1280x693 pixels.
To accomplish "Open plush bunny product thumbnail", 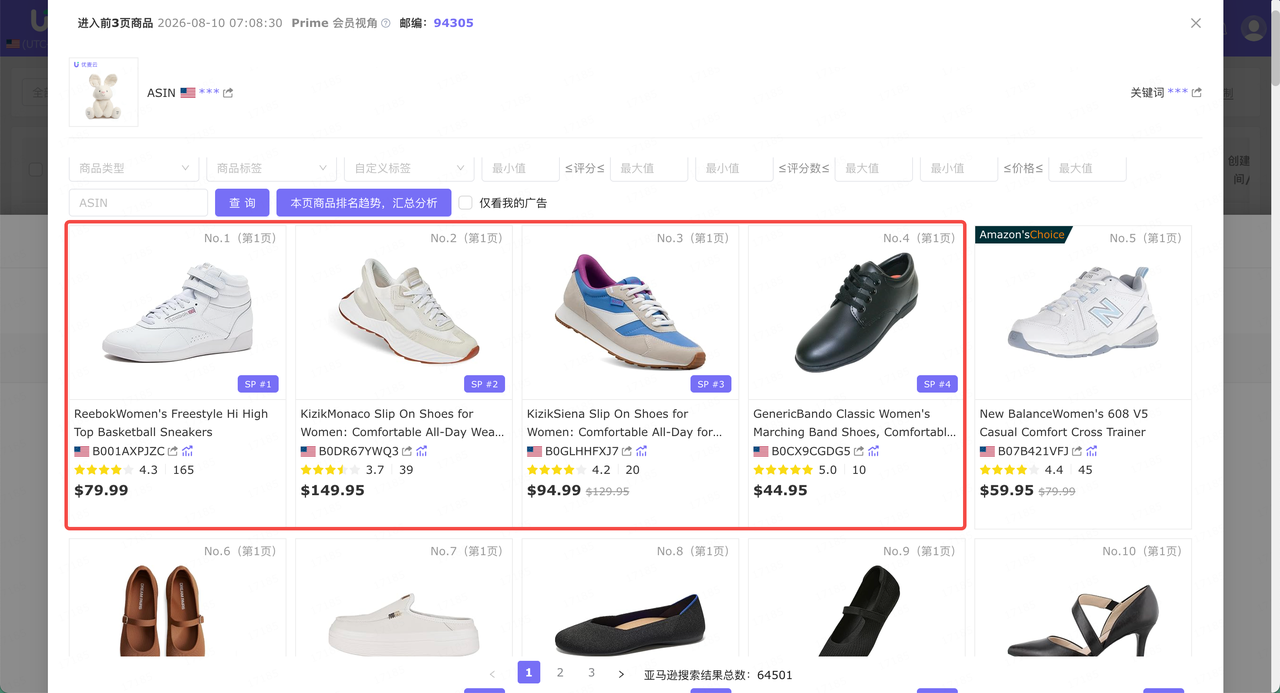I will coord(104,92).
